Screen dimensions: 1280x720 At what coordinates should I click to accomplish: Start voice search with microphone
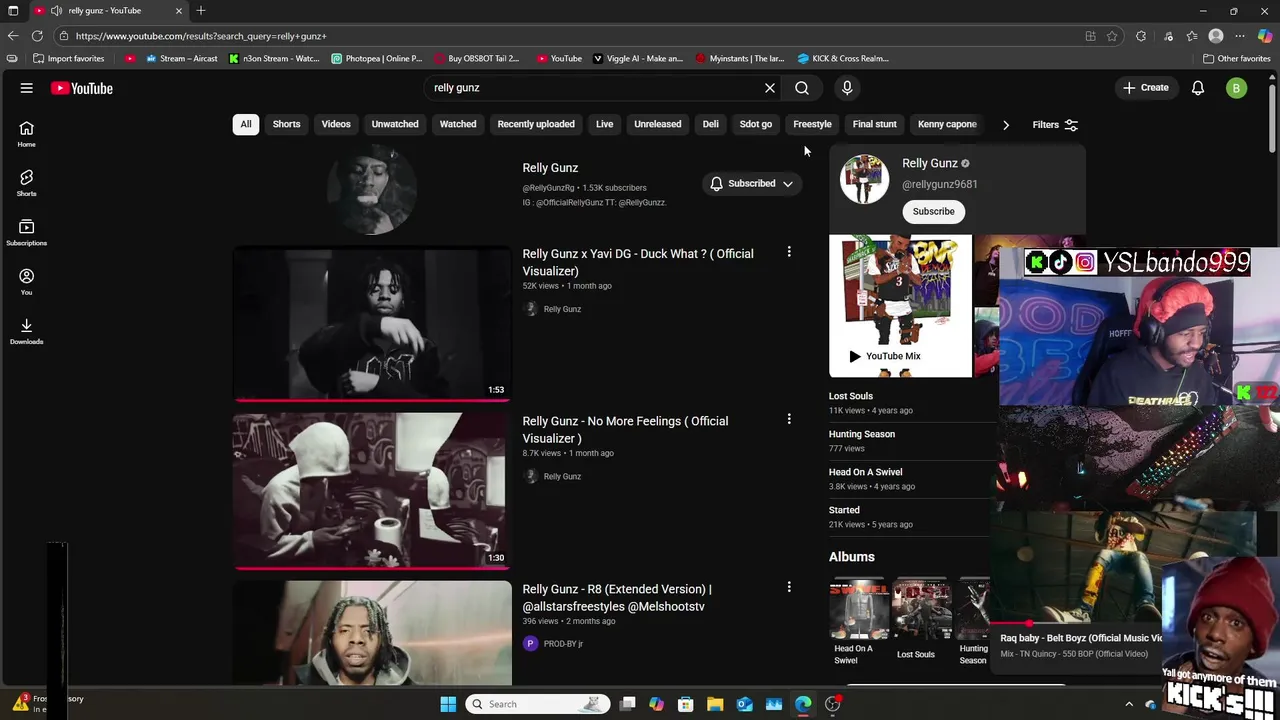click(x=847, y=88)
